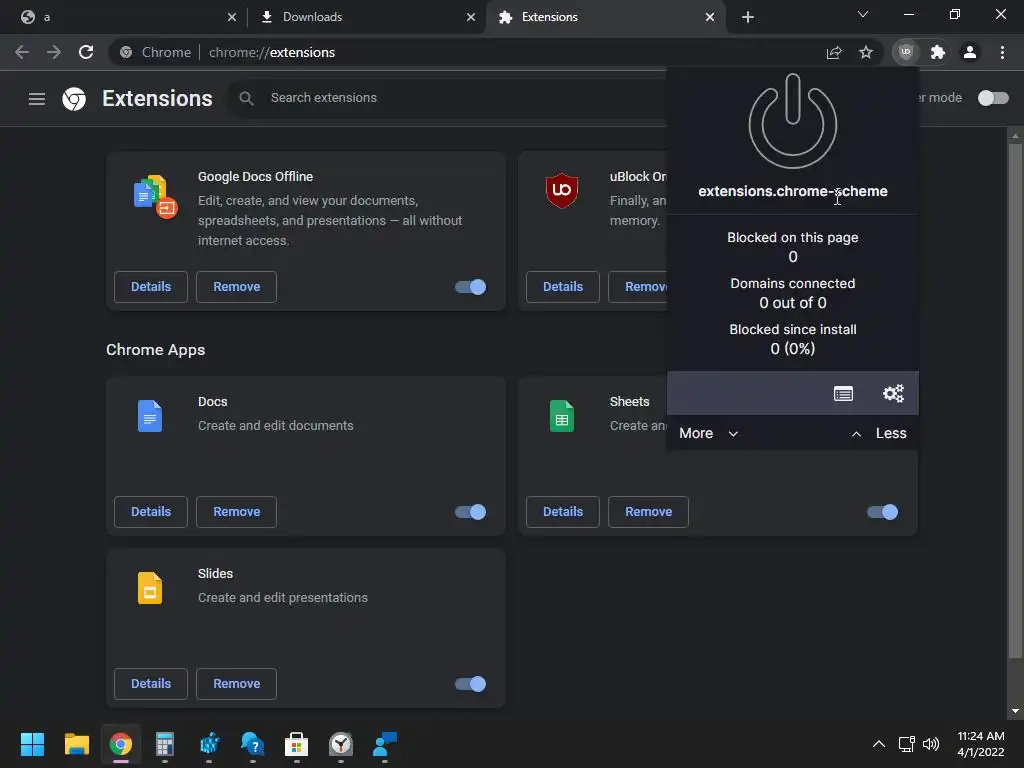Viewport: 1024px width, 768px height.
Task: Open Calculator from taskbar
Action: tap(165, 744)
